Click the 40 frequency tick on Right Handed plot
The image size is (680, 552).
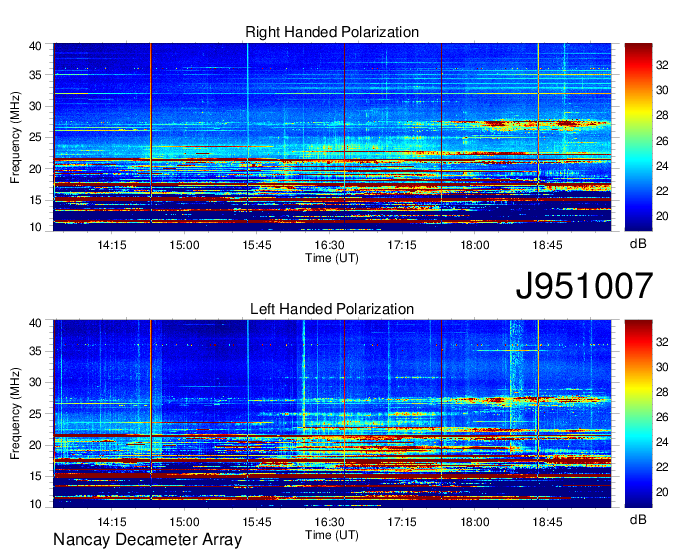(x=35, y=46)
